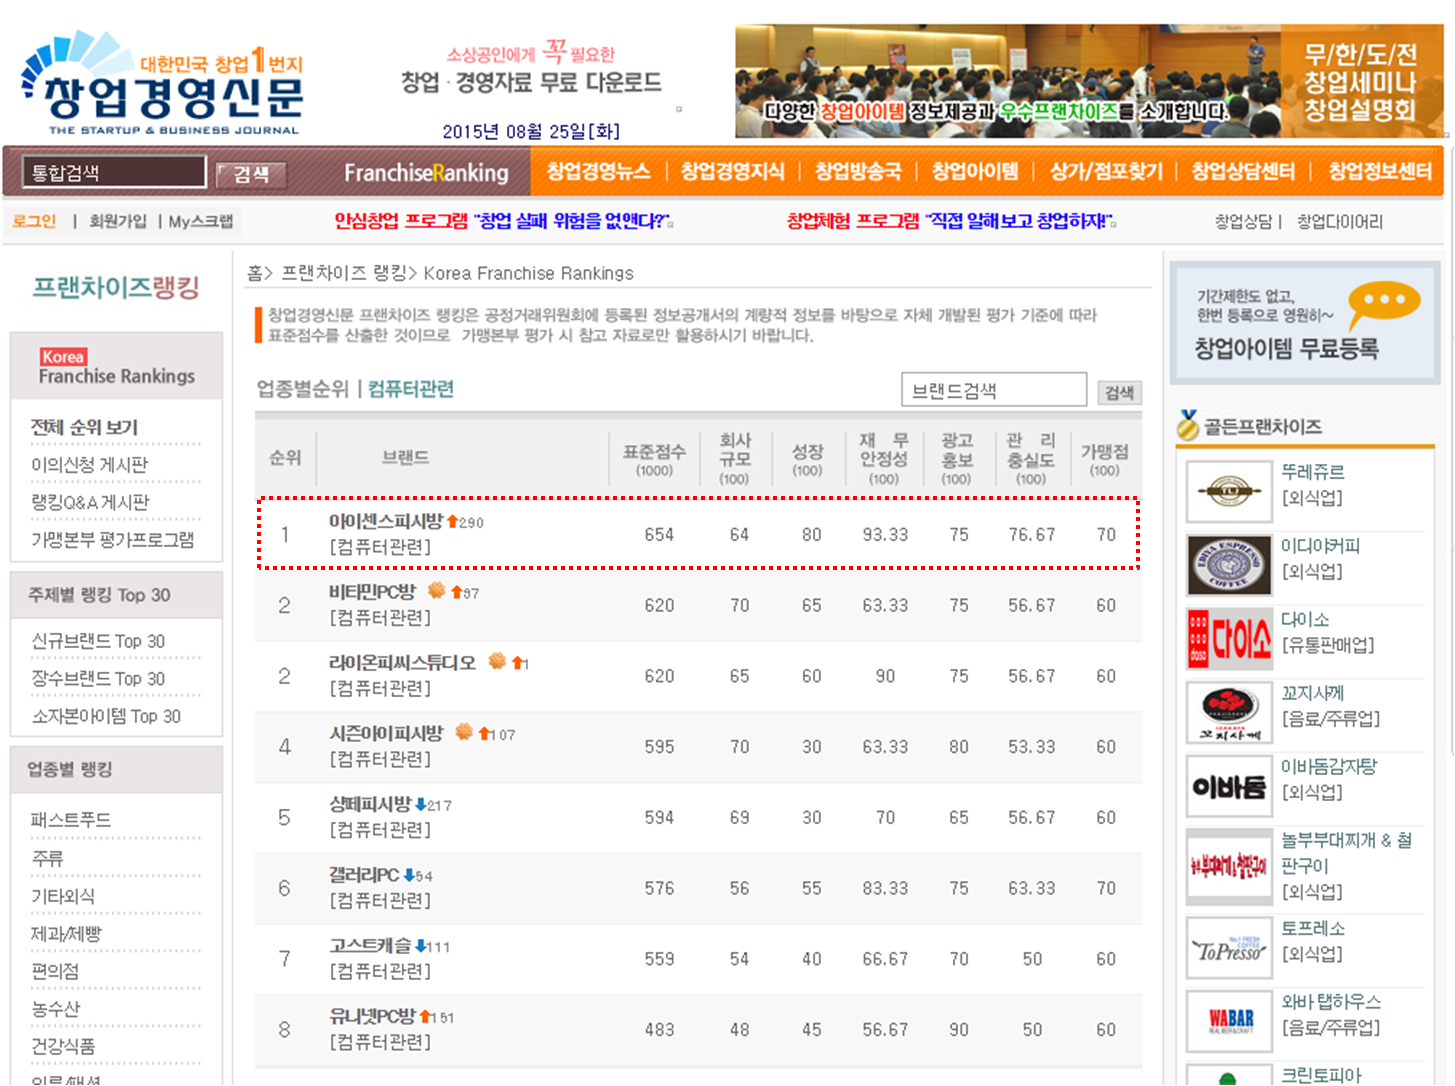Click the speech bubble icon on 창업아이템 무료등록 banner
1455x1086 pixels.
[1382, 298]
